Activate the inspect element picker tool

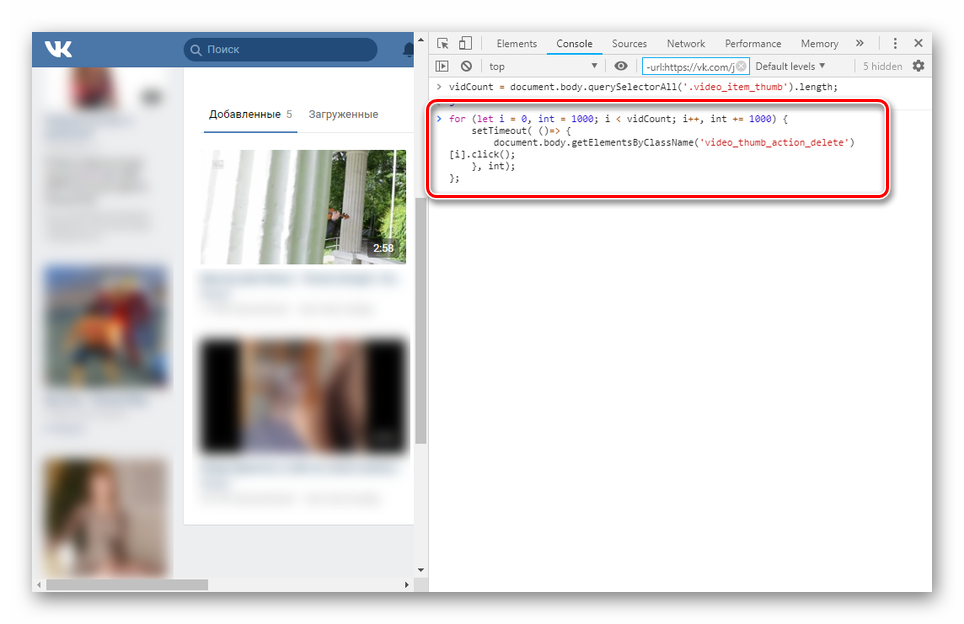[x=443, y=44]
